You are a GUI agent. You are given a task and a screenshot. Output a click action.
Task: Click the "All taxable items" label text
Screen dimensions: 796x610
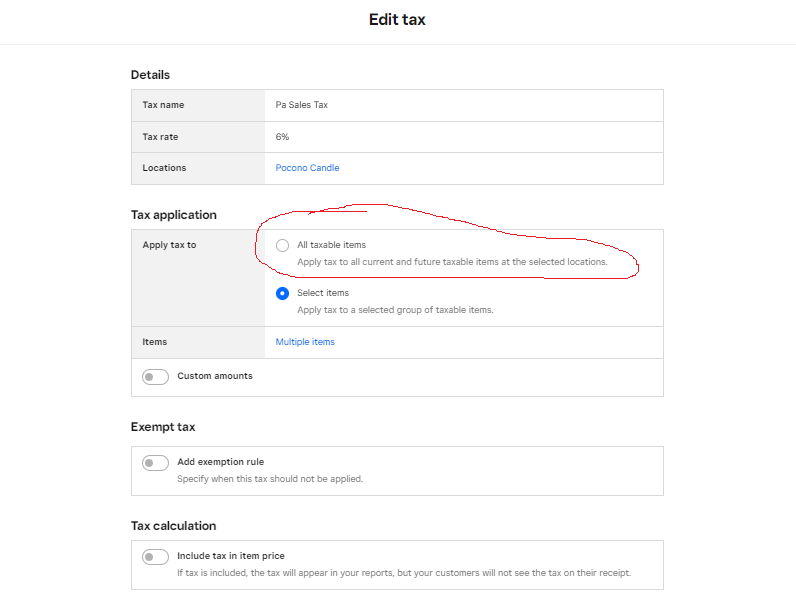pos(331,245)
